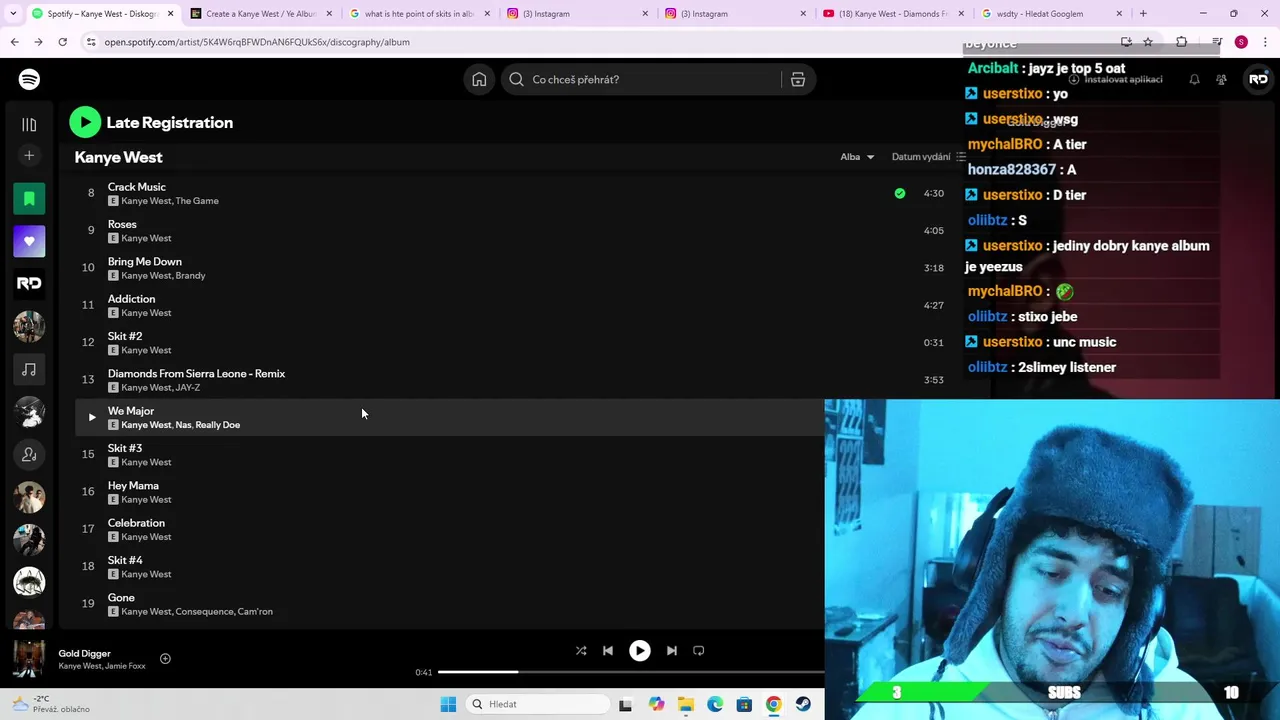Play the We Major track
This screenshot has height=720, width=1280.
coord(91,417)
